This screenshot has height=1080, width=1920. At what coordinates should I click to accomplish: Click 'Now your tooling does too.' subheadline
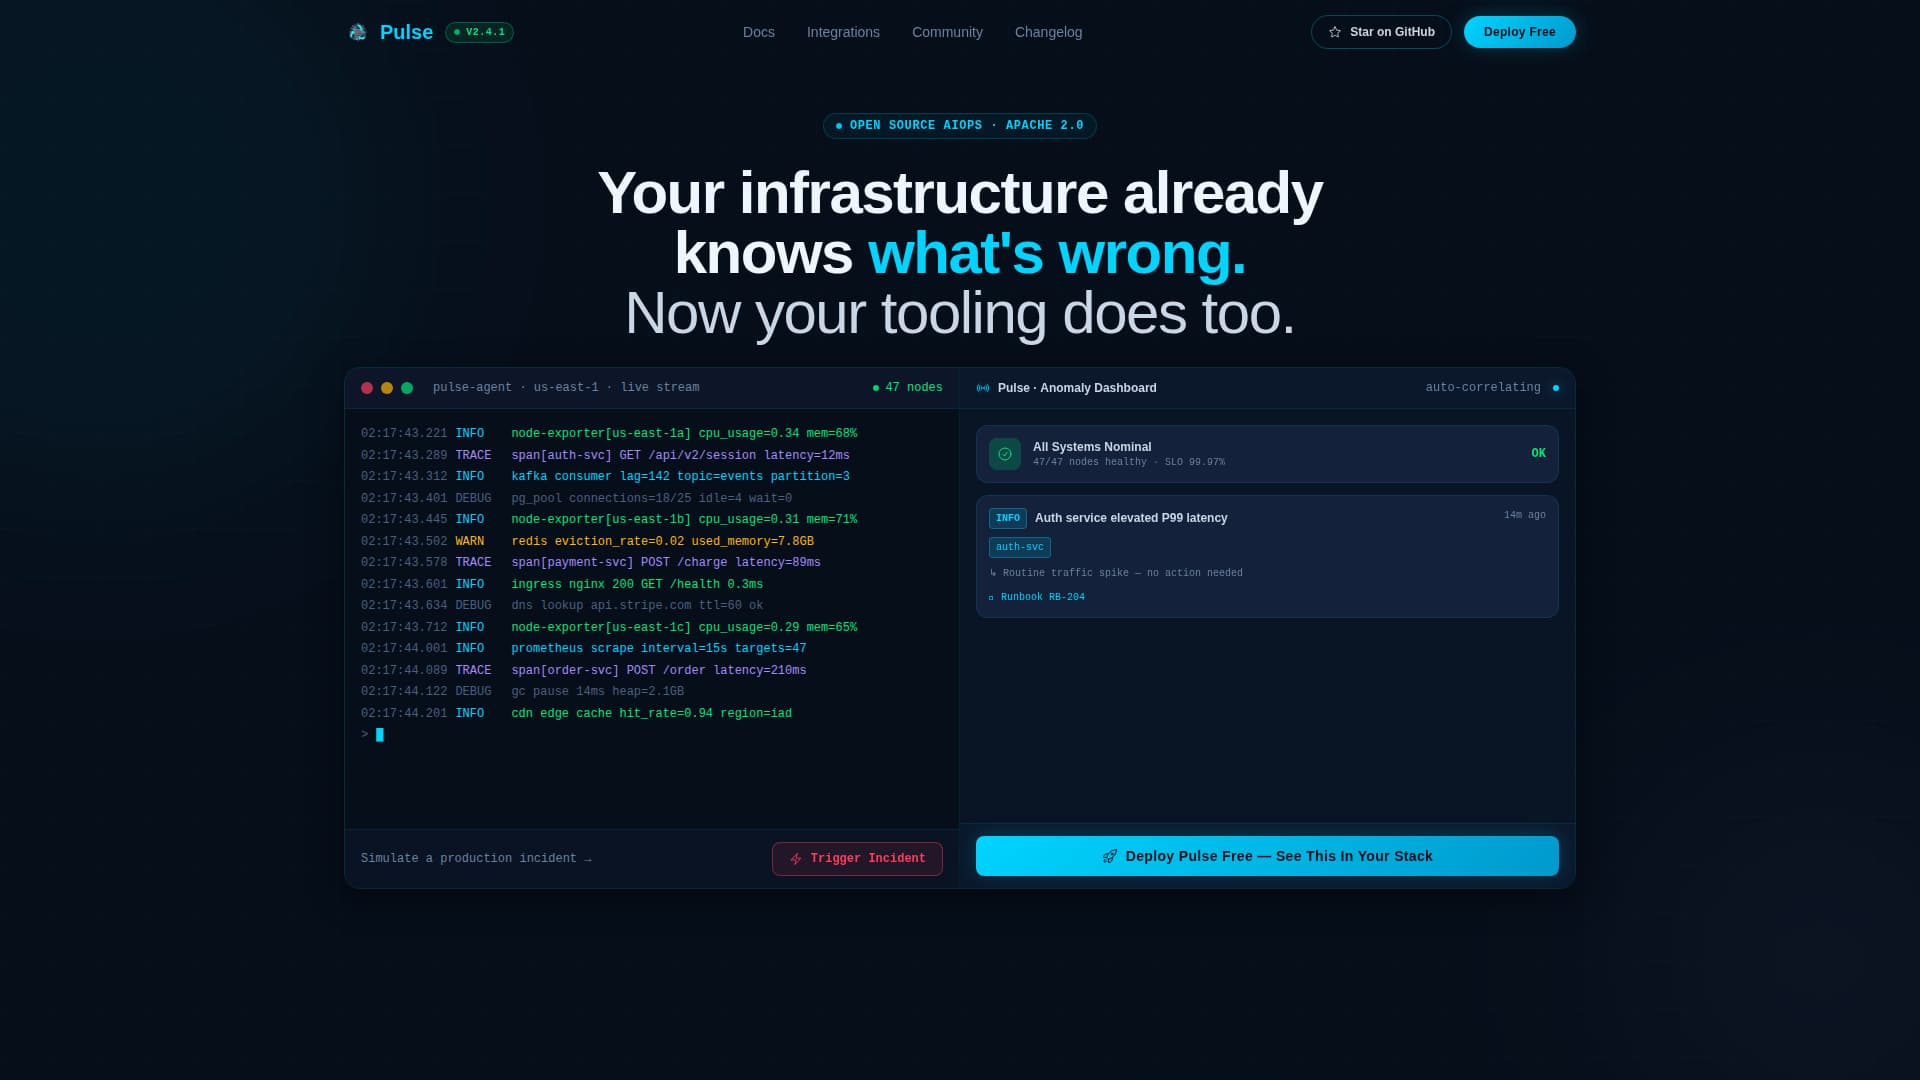pyautogui.click(x=960, y=314)
